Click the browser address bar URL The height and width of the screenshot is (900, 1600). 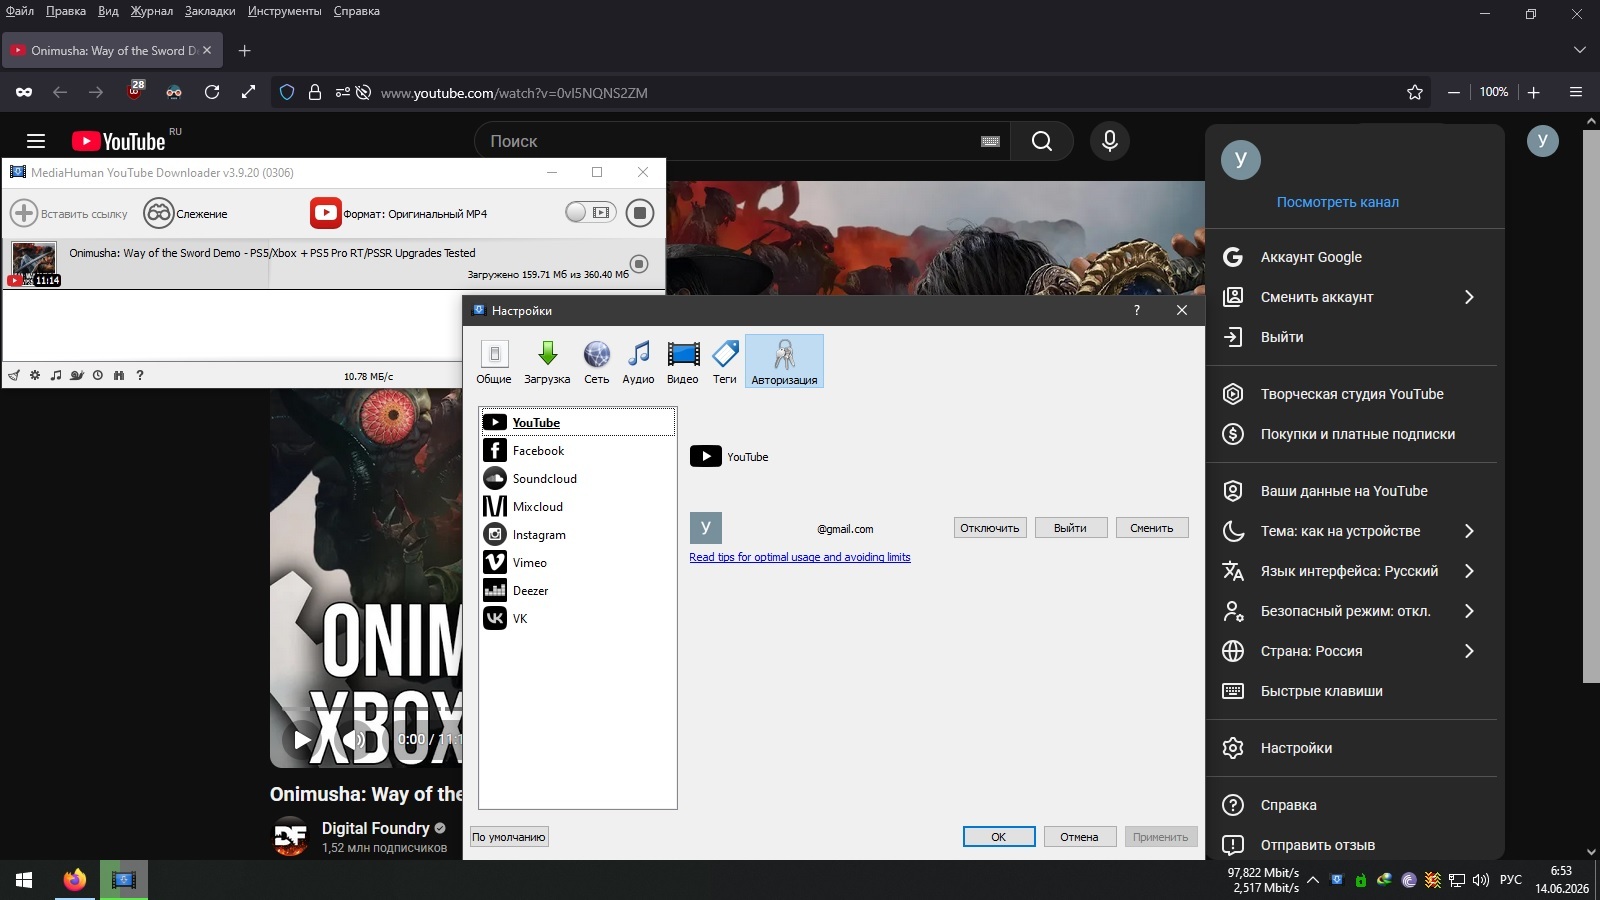tap(514, 93)
